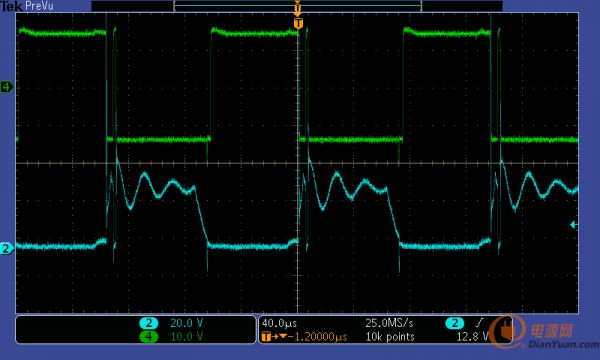Click the waveform record overview bar
This screenshot has width=600, height=360.
297,6
